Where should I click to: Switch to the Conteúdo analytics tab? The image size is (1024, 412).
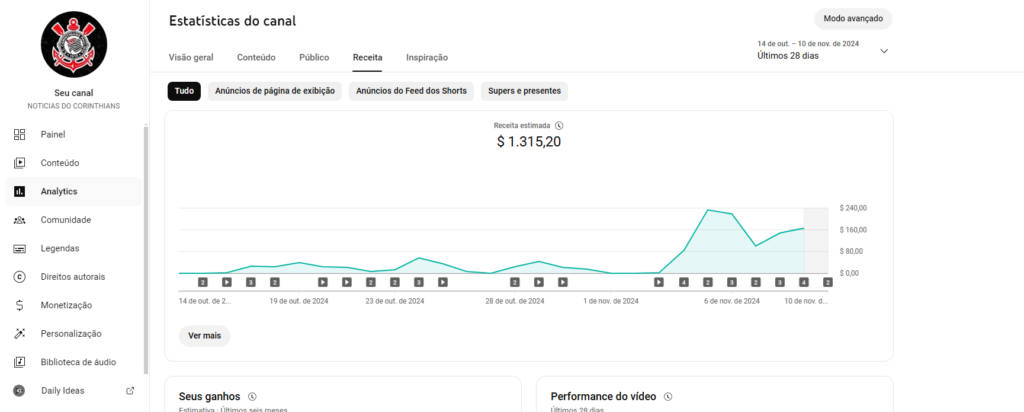pyautogui.click(x=256, y=57)
